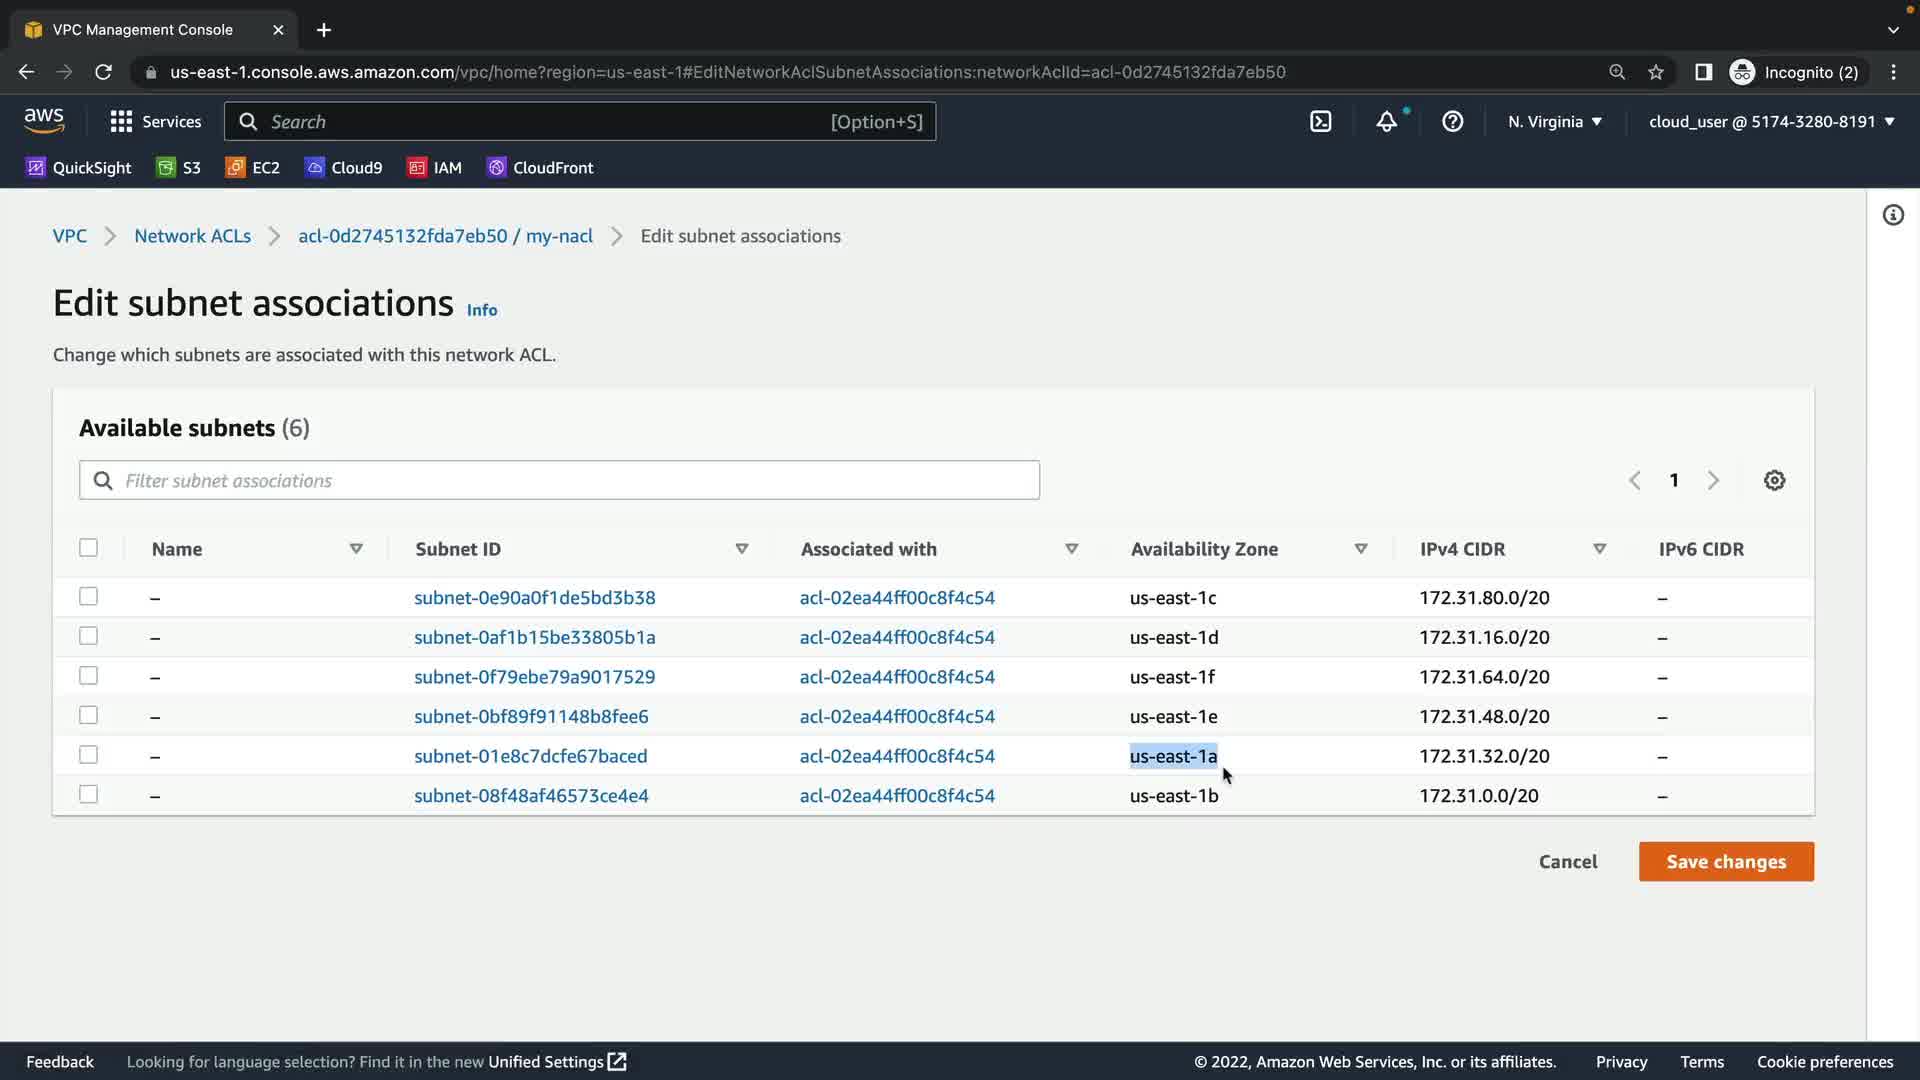Expand the N. Virginia region dropdown
The width and height of the screenshot is (1920, 1080).
[1555, 122]
